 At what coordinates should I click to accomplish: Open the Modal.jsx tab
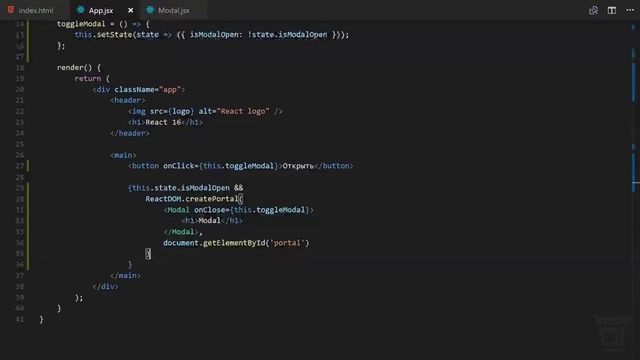coord(173,10)
